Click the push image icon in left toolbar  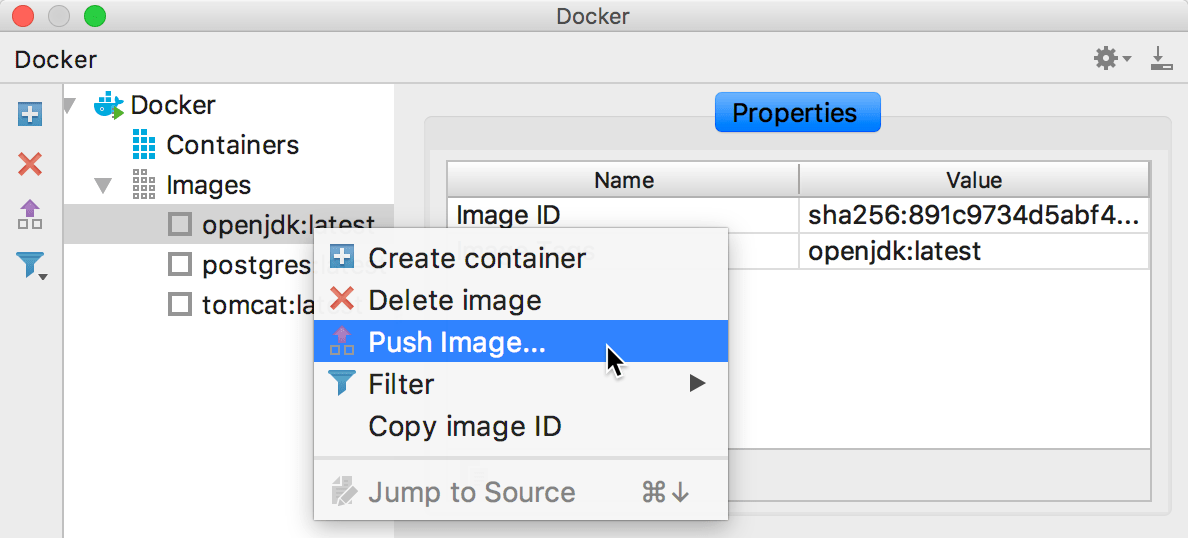click(30, 214)
